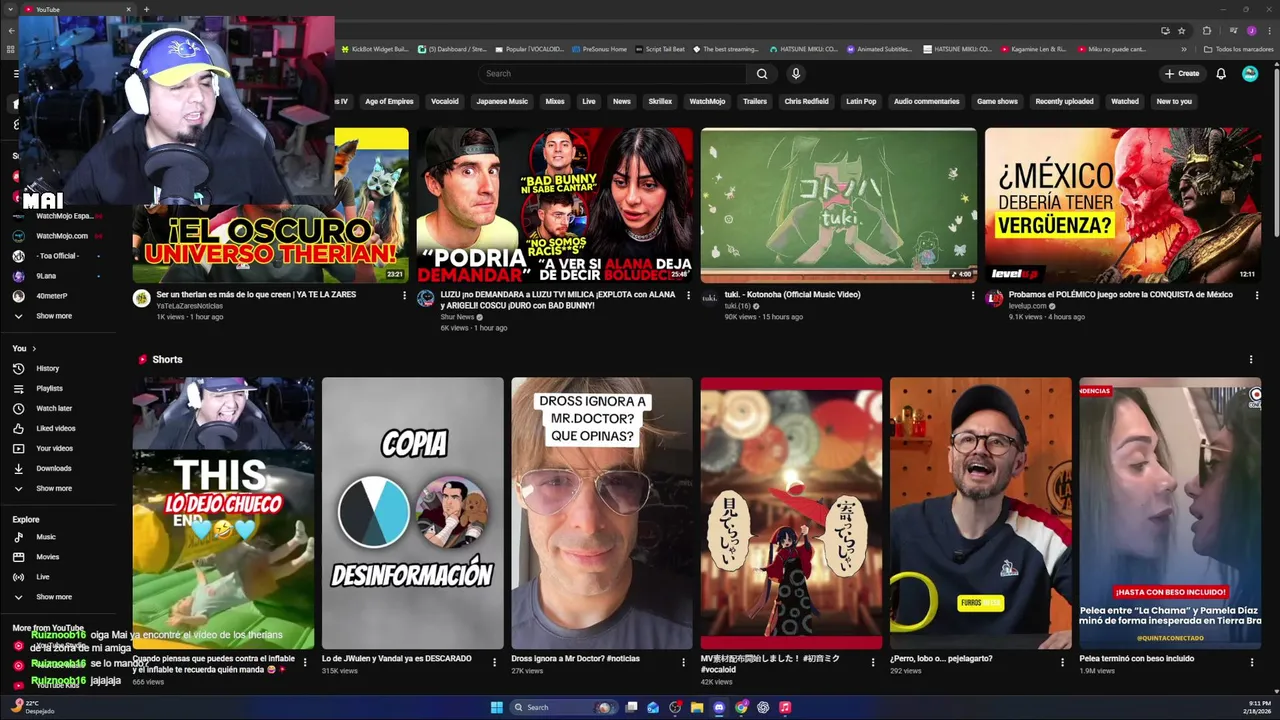The height and width of the screenshot is (720, 1280).
Task: Open the Dross ignora a Mr.Doctor short
Action: point(602,513)
